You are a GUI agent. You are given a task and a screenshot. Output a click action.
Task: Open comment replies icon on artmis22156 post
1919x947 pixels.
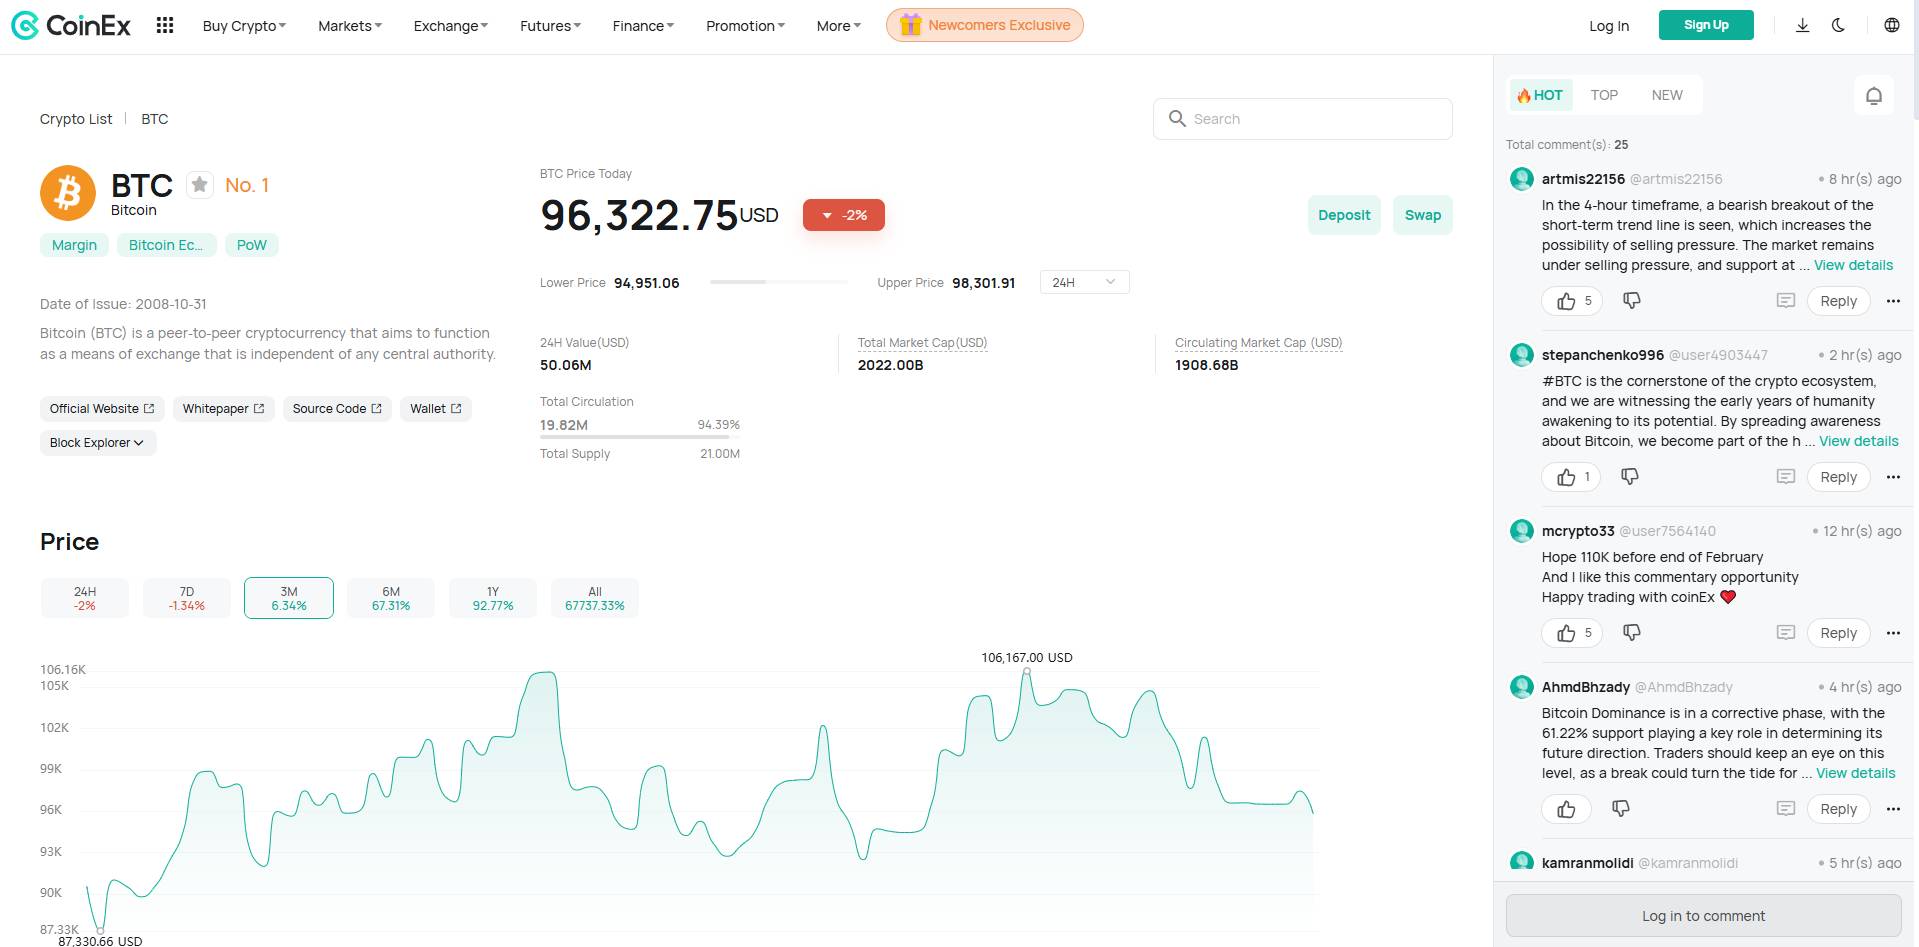[1785, 301]
